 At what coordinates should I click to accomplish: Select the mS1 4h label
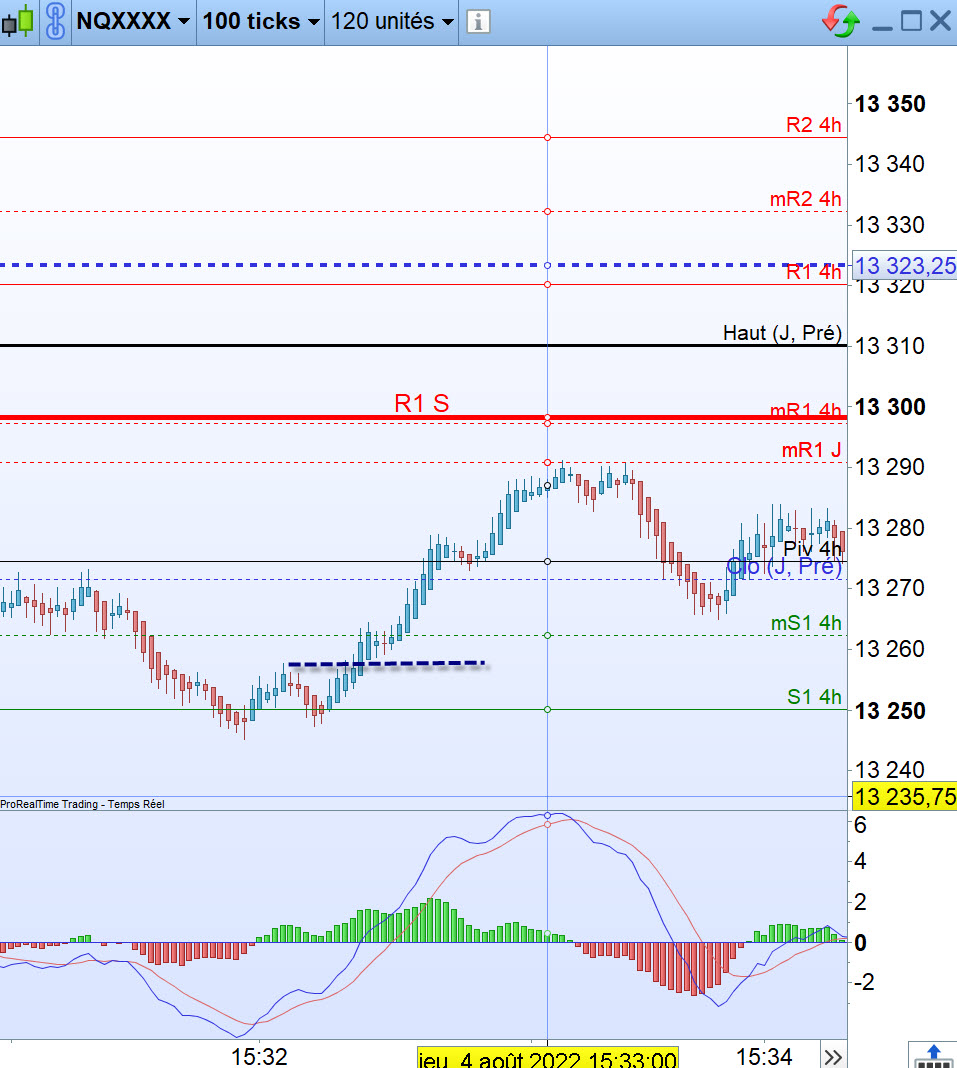coord(806,623)
